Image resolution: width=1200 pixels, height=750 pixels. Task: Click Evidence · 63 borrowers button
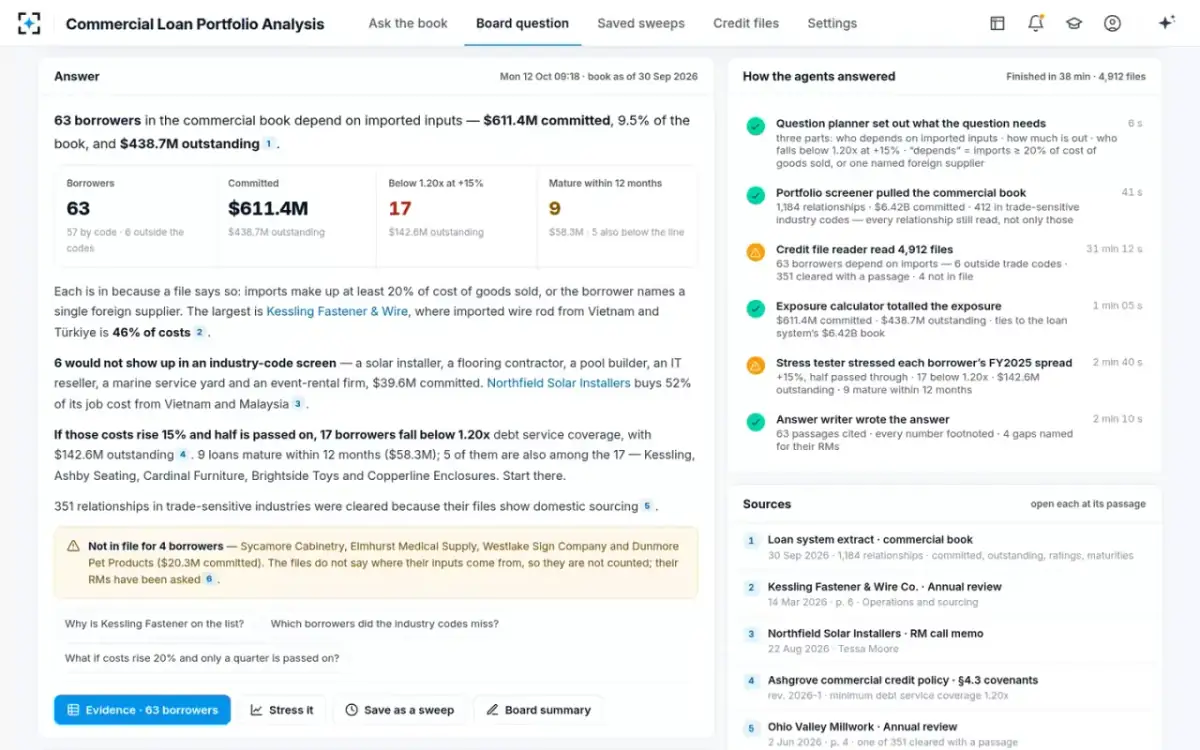coord(142,710)
